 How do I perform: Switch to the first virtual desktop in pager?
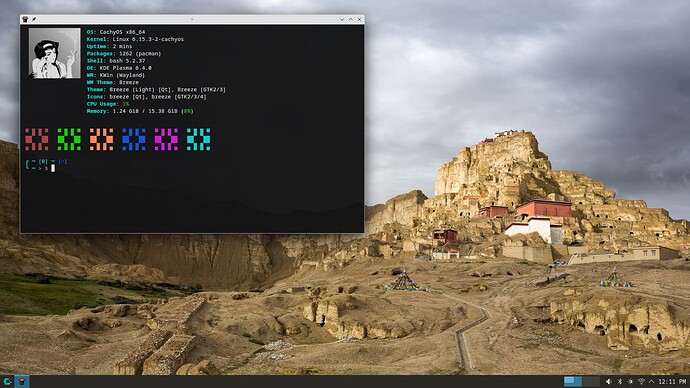tap(573, 381)
